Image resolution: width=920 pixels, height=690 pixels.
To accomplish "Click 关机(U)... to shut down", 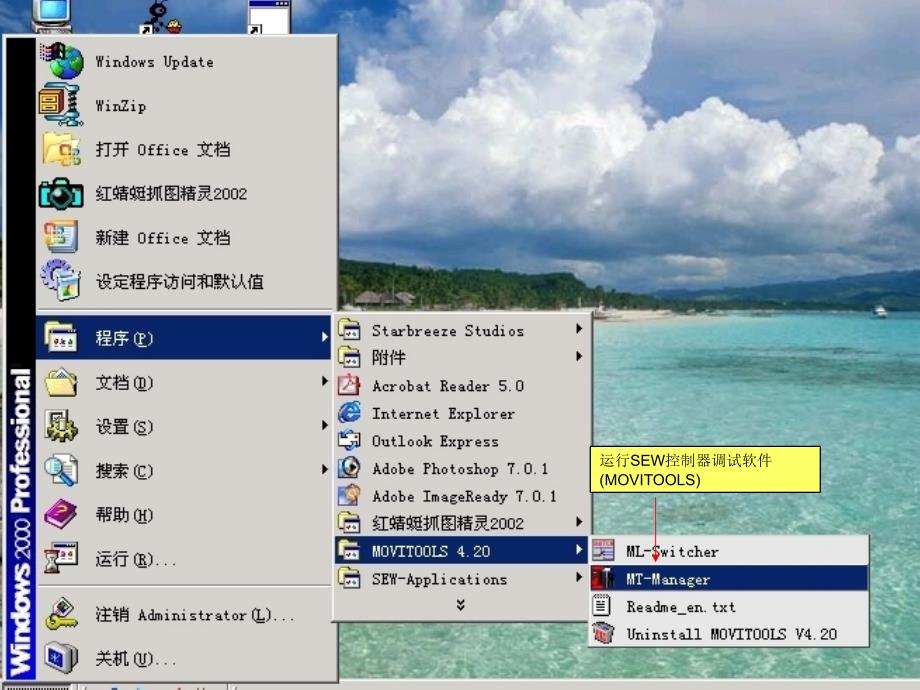I will click(135, 659).
